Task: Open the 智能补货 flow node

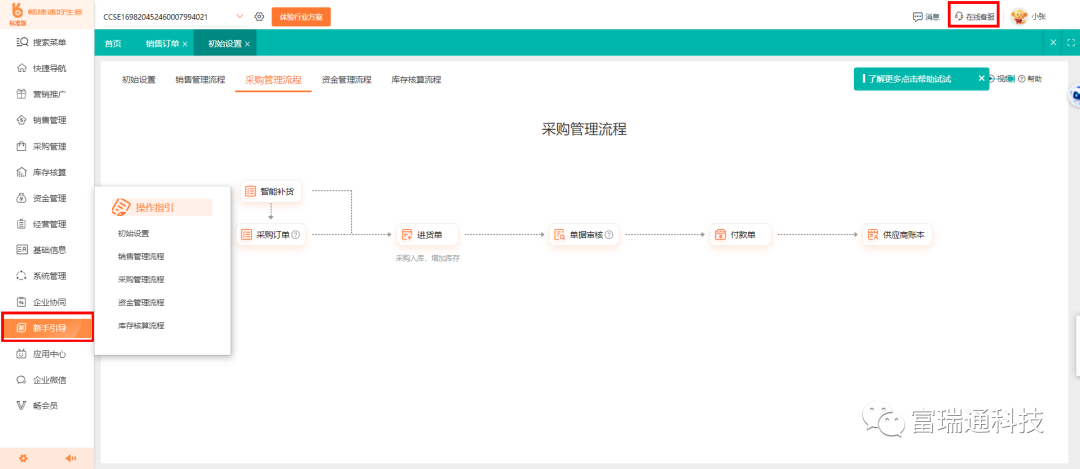Action: coord(271,191)
